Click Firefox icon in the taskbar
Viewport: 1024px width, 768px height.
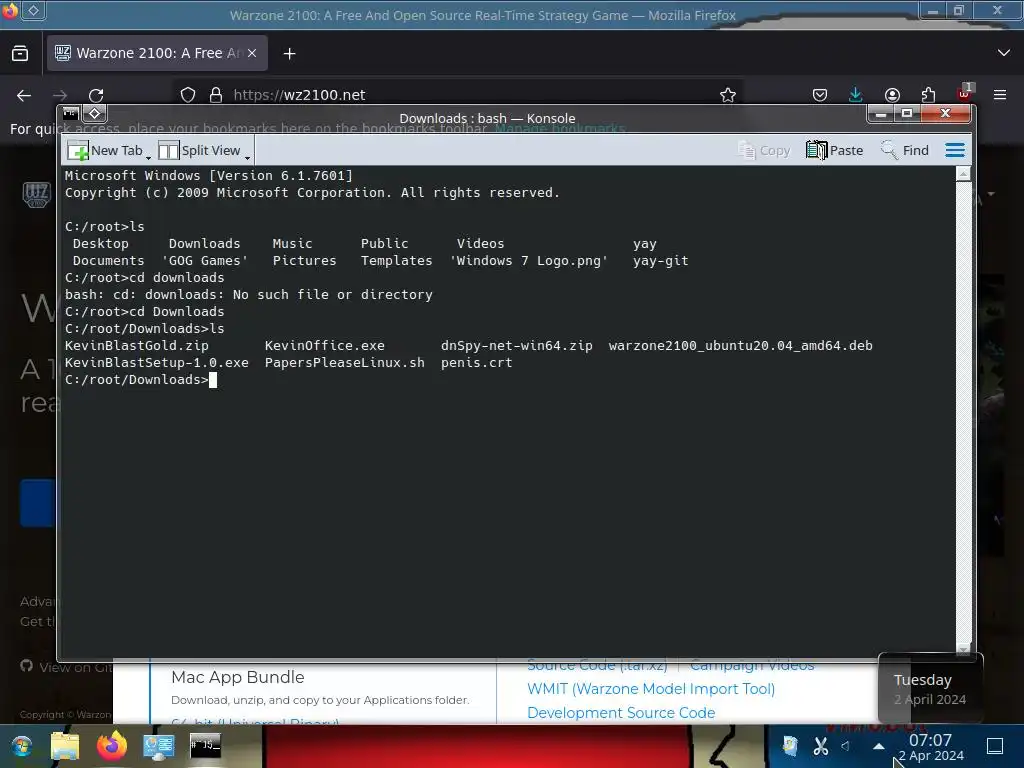pyautogui.click(x=112, y=746)
